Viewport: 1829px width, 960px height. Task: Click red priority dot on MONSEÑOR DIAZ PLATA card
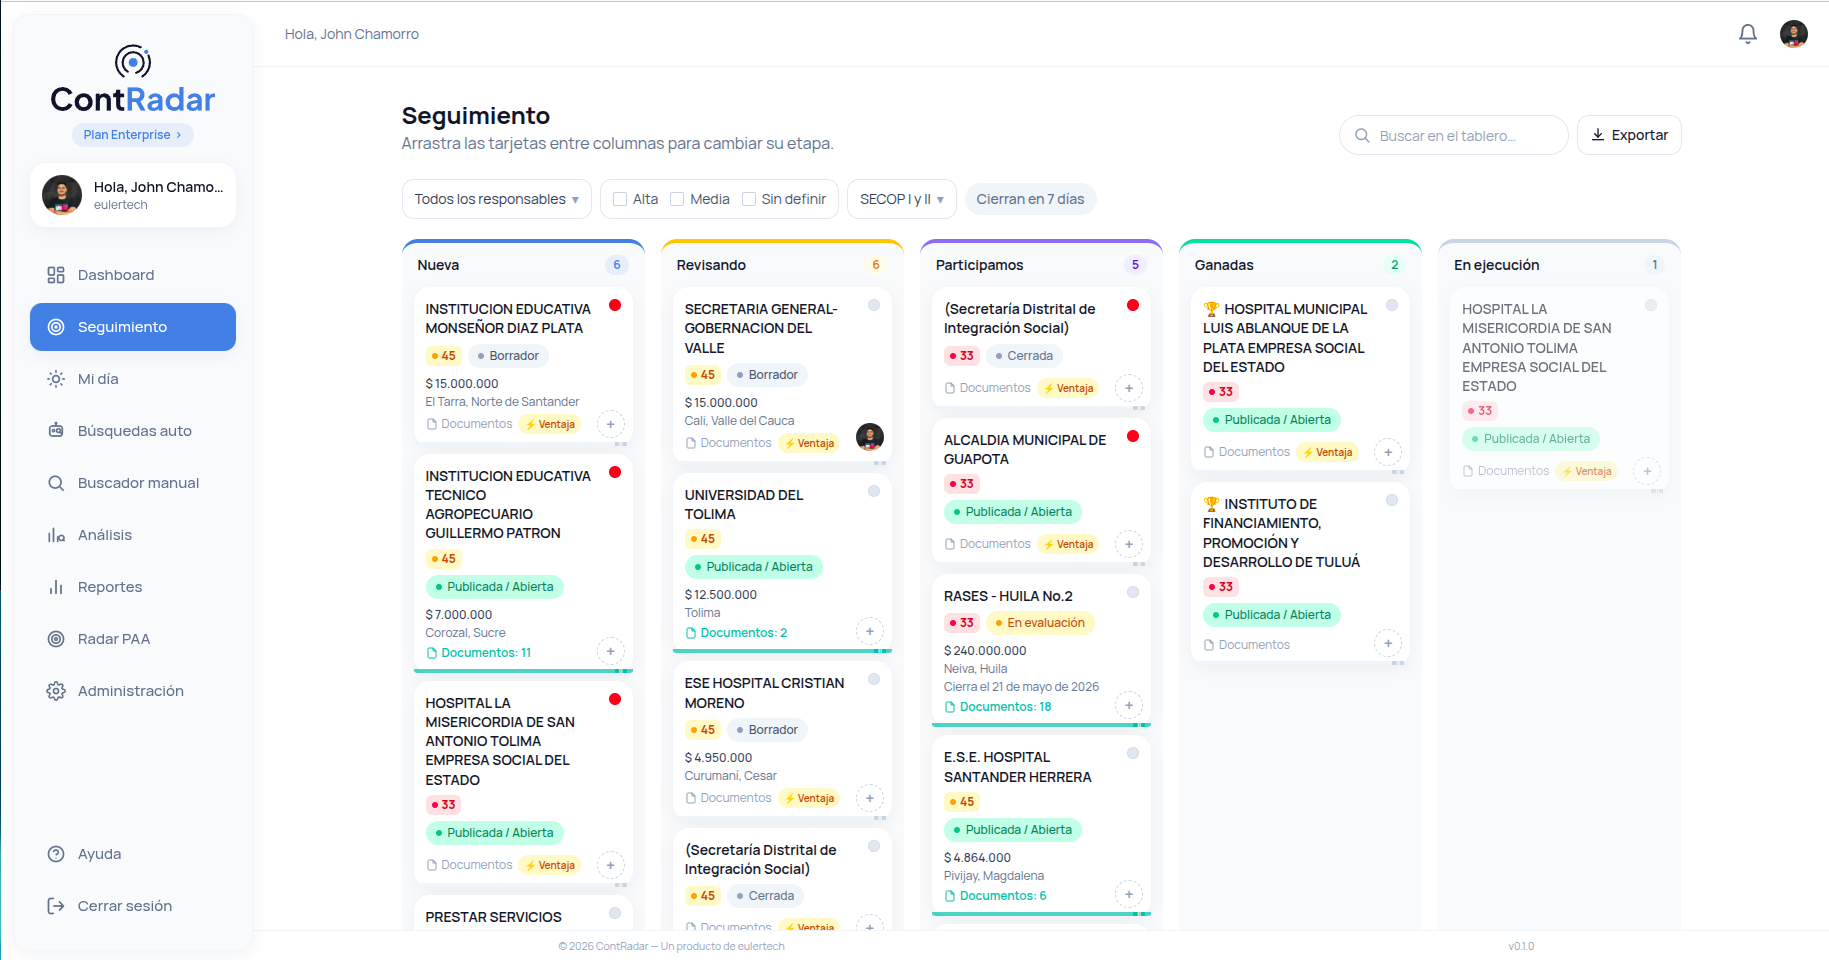tap(615, 305)
